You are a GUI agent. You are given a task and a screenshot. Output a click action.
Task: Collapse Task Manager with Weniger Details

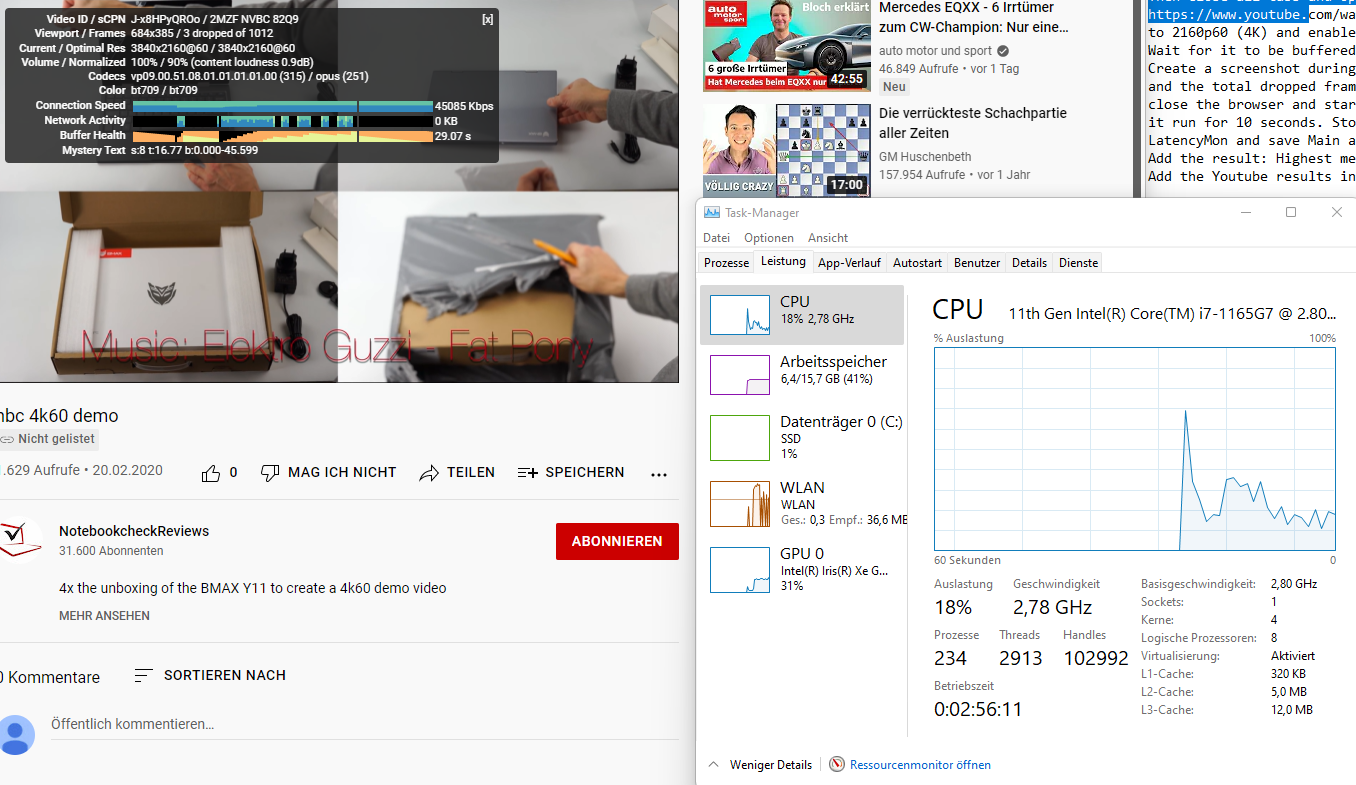(x=760, y=765)
